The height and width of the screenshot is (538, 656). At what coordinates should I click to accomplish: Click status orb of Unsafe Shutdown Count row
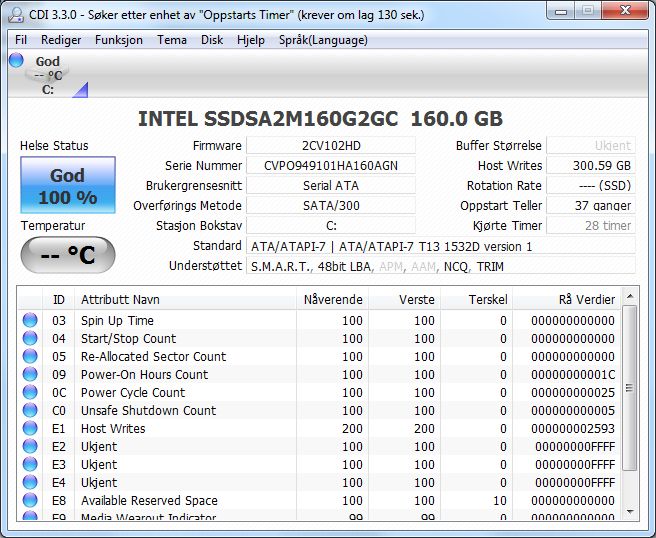click(x=30, y=410)
